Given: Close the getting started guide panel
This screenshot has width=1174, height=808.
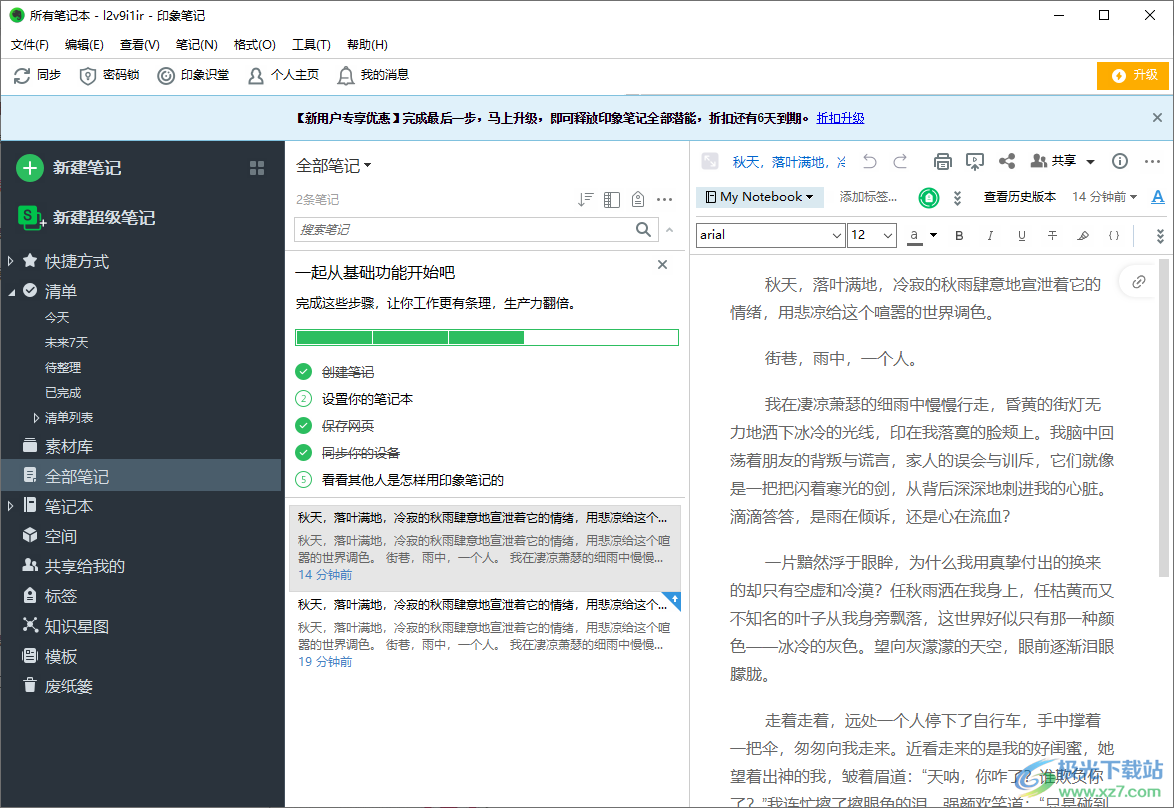Looking at the screenshot, I should coord(663,264).
